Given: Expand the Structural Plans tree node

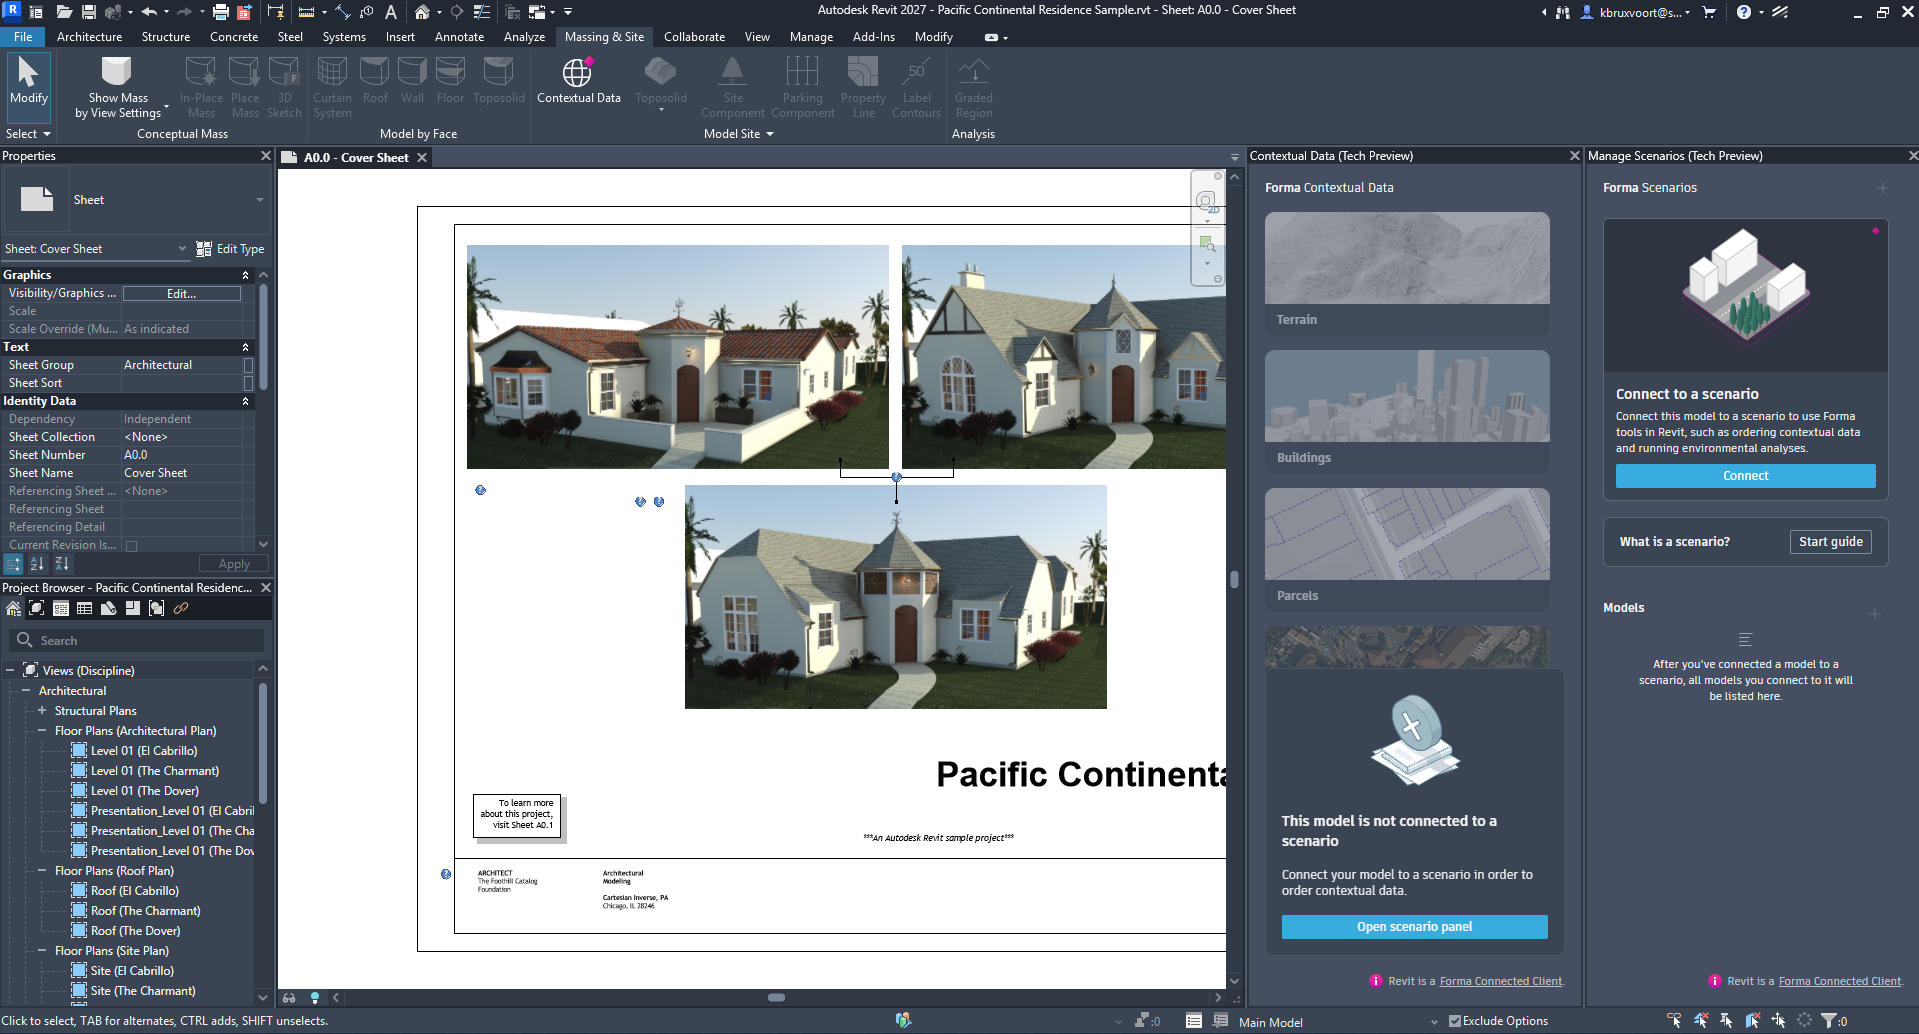Looking at the screenshot, I should [x=42, y=711].
